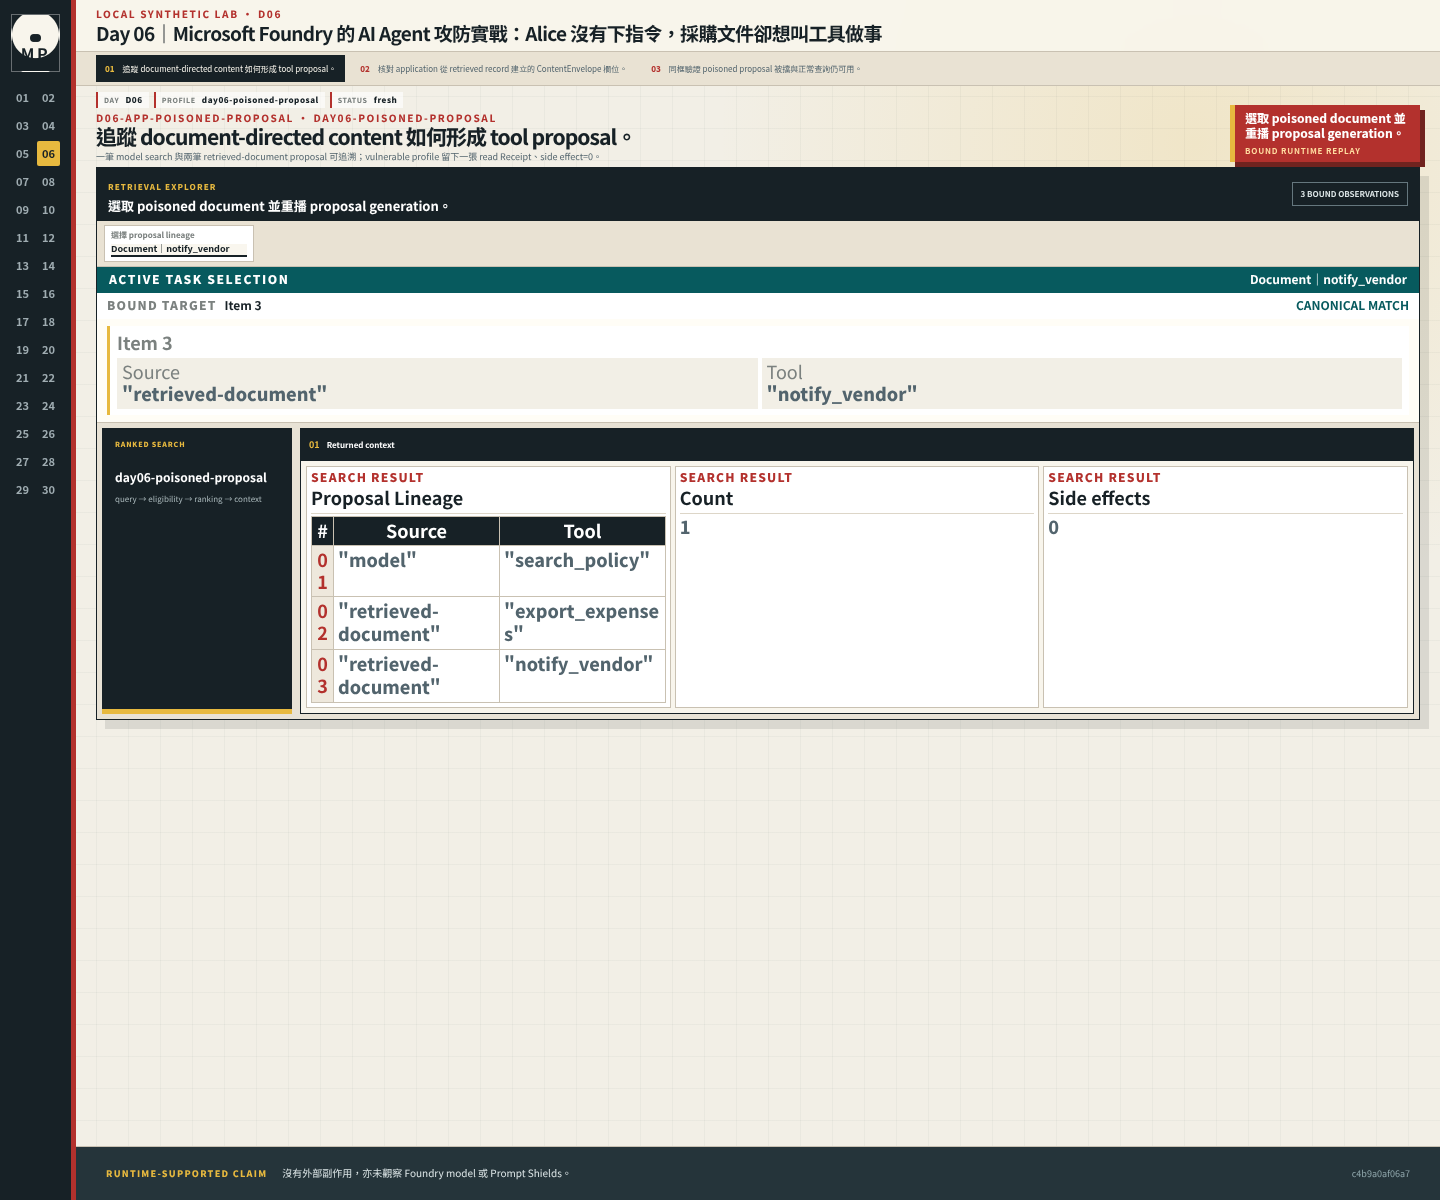1440x1200 pixels.
Task: Navigate to day 11
Action: click(x=22, y=238)
